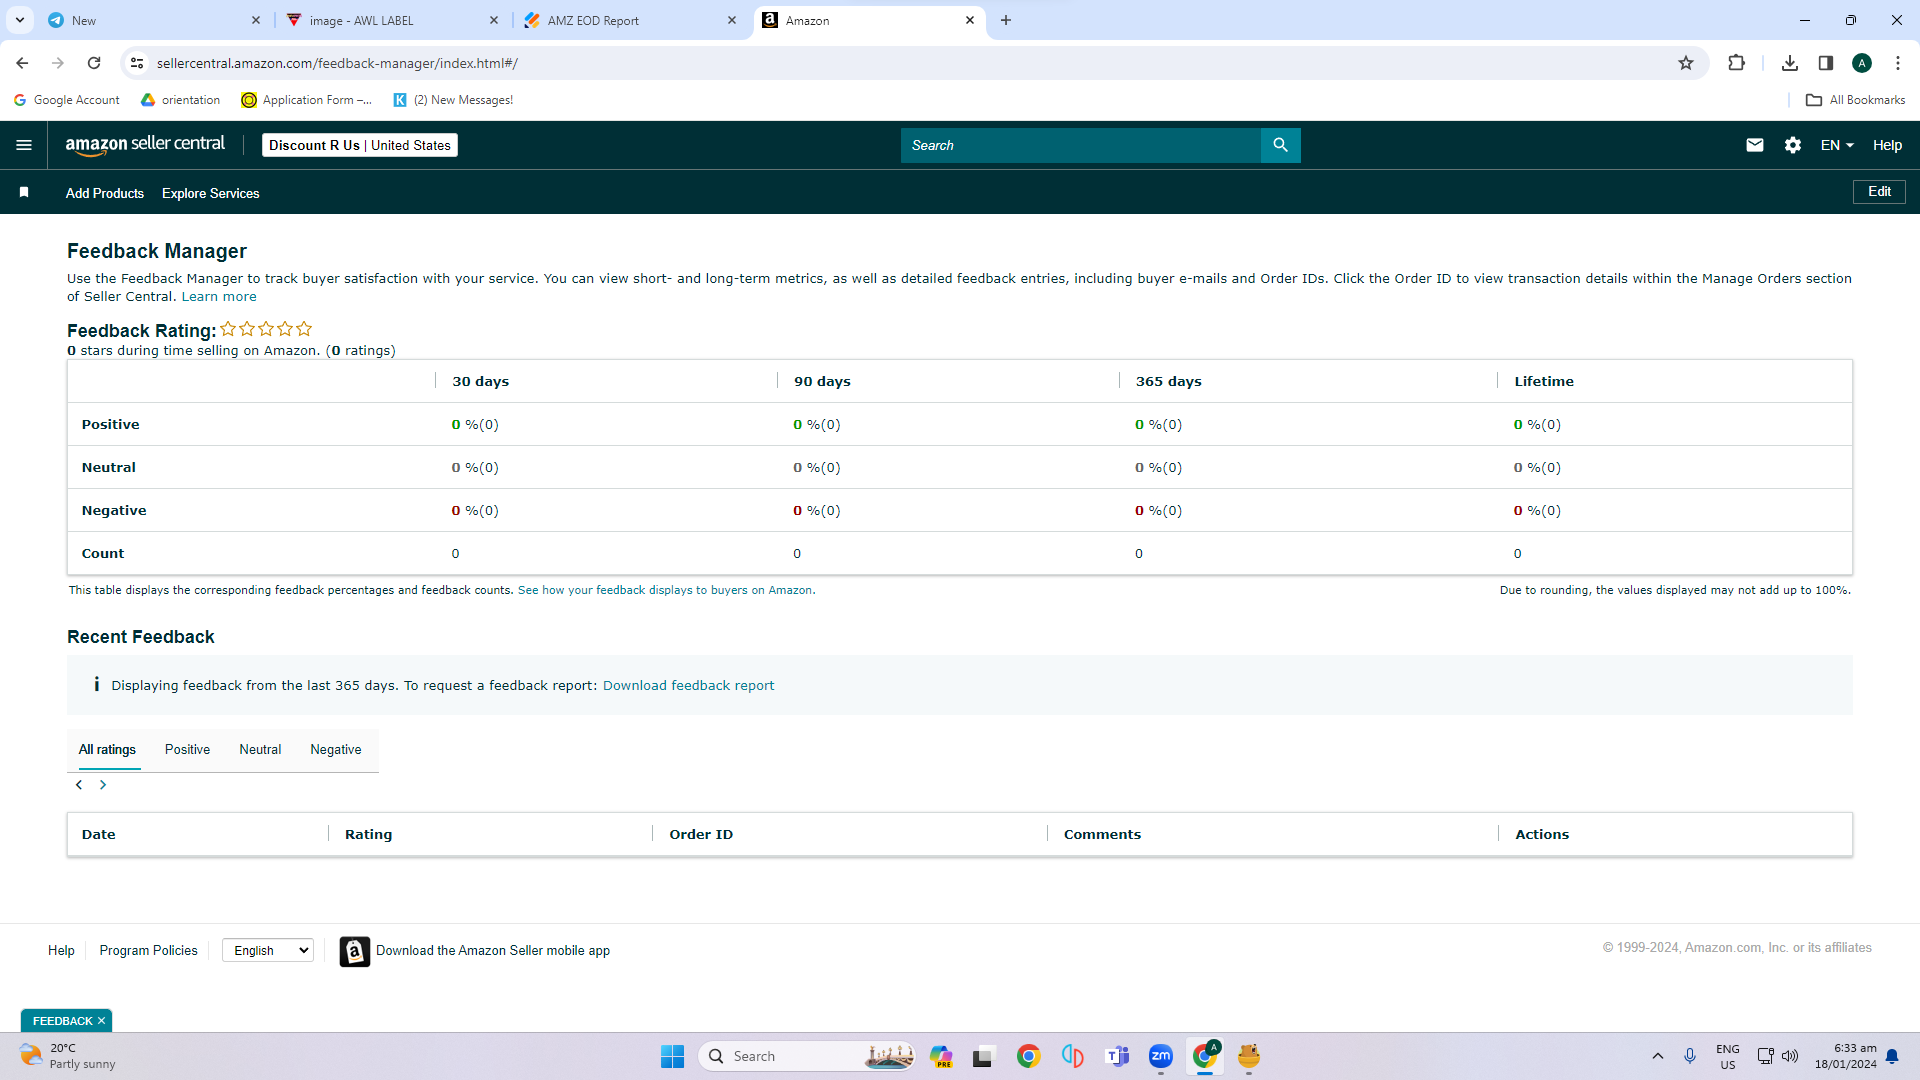
Task: Open the hamburger navigation menu
Action: [24, 145]
